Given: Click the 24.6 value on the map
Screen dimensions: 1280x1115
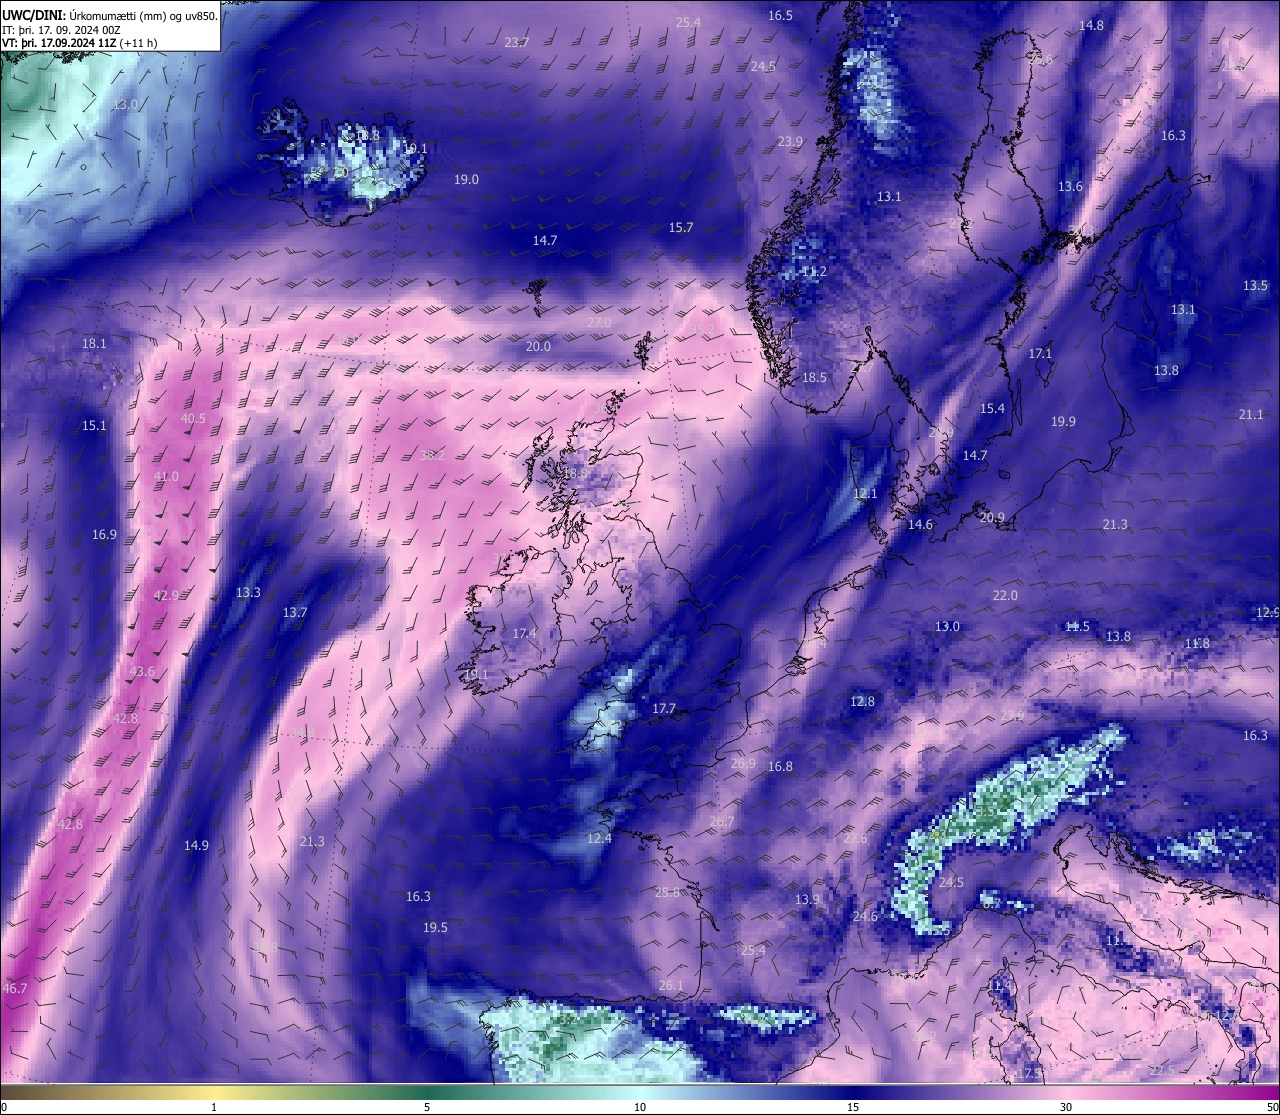Looking at the screenshot, I should click(865, 916).
